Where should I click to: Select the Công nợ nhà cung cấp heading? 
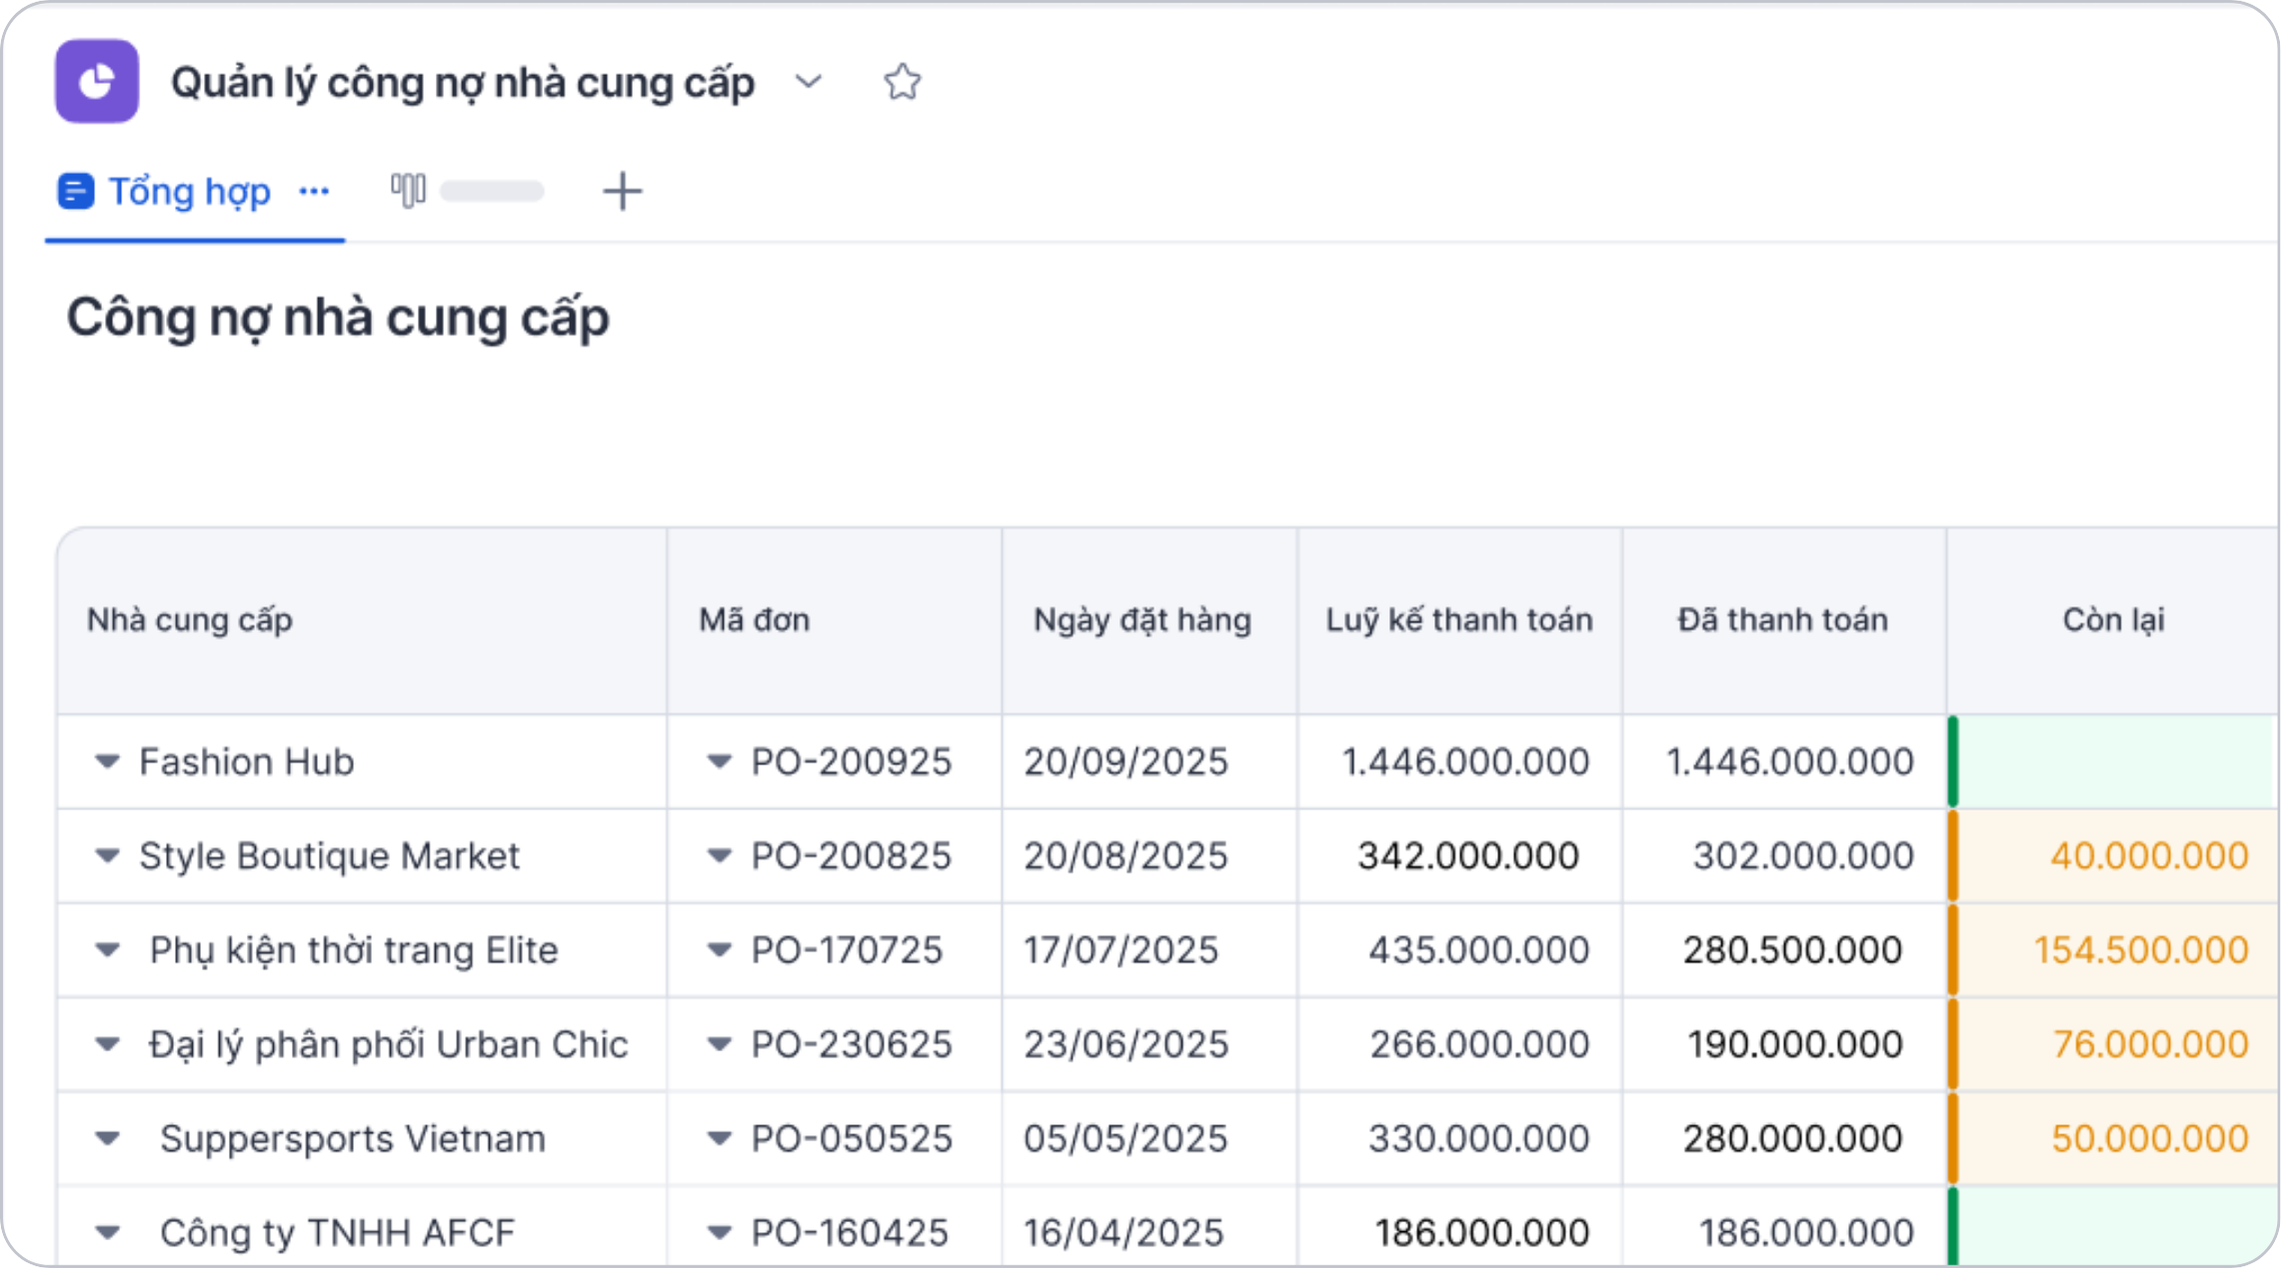(338, 318)
